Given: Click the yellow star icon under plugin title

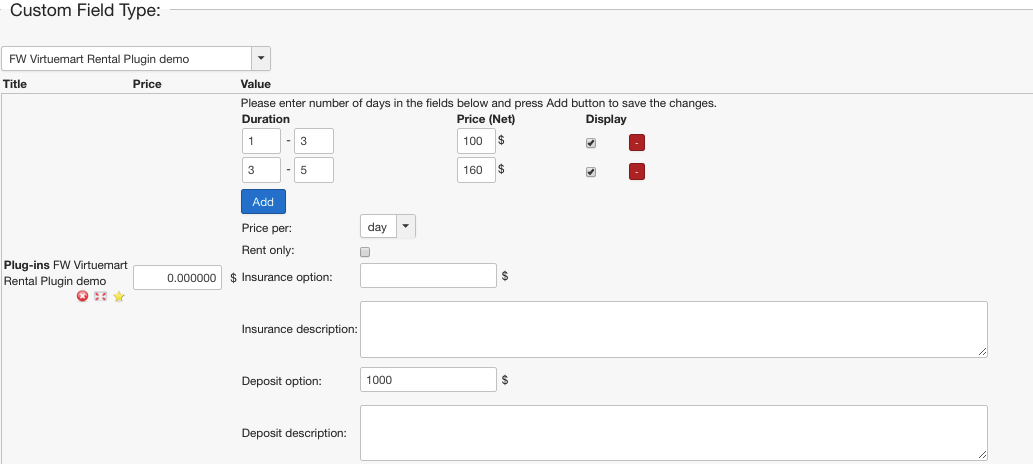Looking at the screenshot, I should tap(118, 297).
